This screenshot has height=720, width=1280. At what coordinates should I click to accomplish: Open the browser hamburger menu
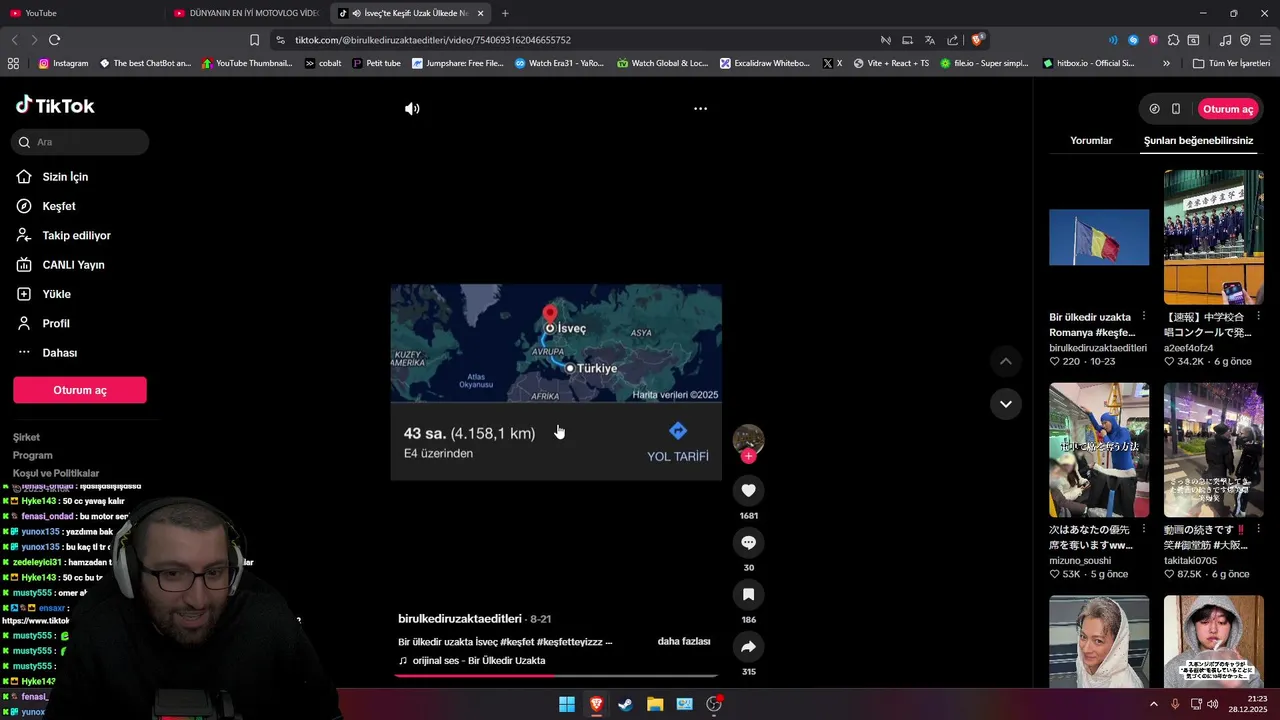click(x=1266, y=40)
